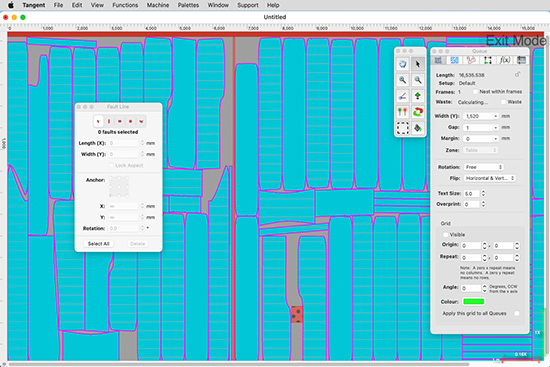Open the Rotation Free dropdown

[x=483, y=167]
